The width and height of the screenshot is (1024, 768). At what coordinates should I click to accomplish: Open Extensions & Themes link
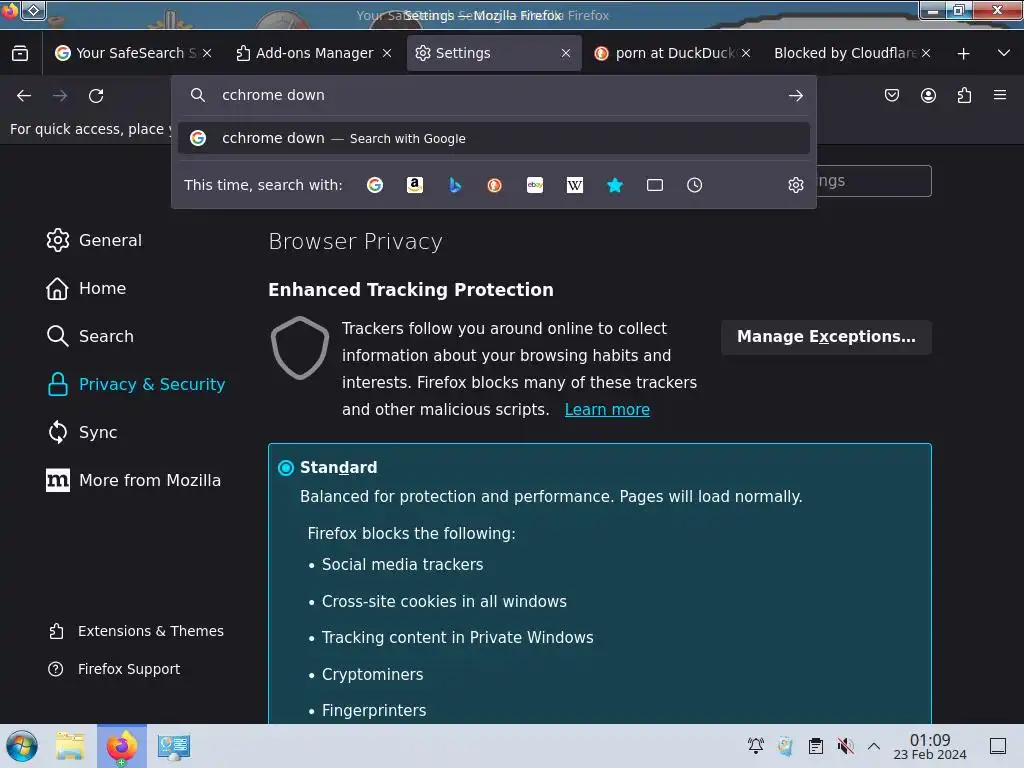[136, 632]
